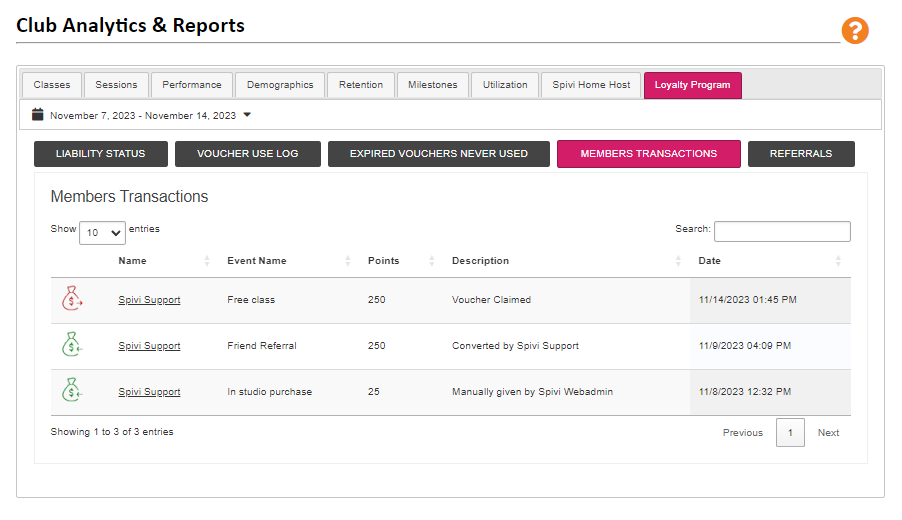Switch to the Retention tab
This screenshot has height=520, width=902.
361,85
